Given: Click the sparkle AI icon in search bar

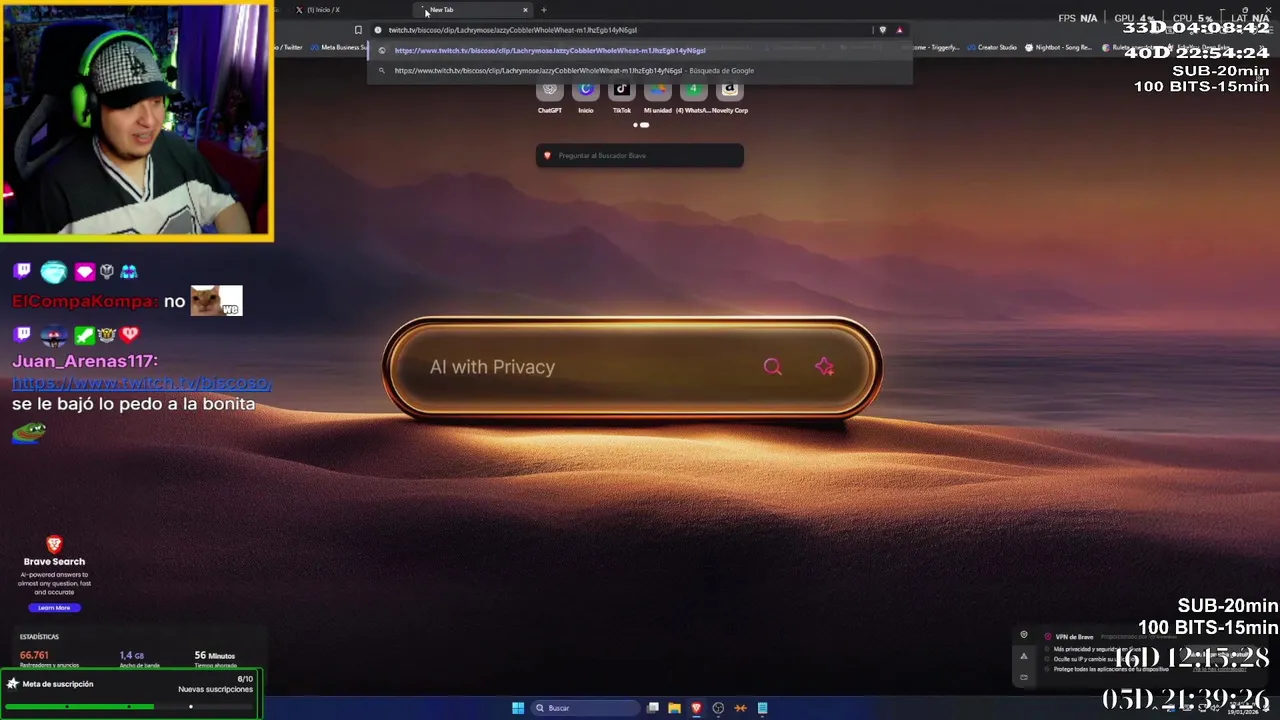Looking at the screenshot, I should tap(824, 367).
